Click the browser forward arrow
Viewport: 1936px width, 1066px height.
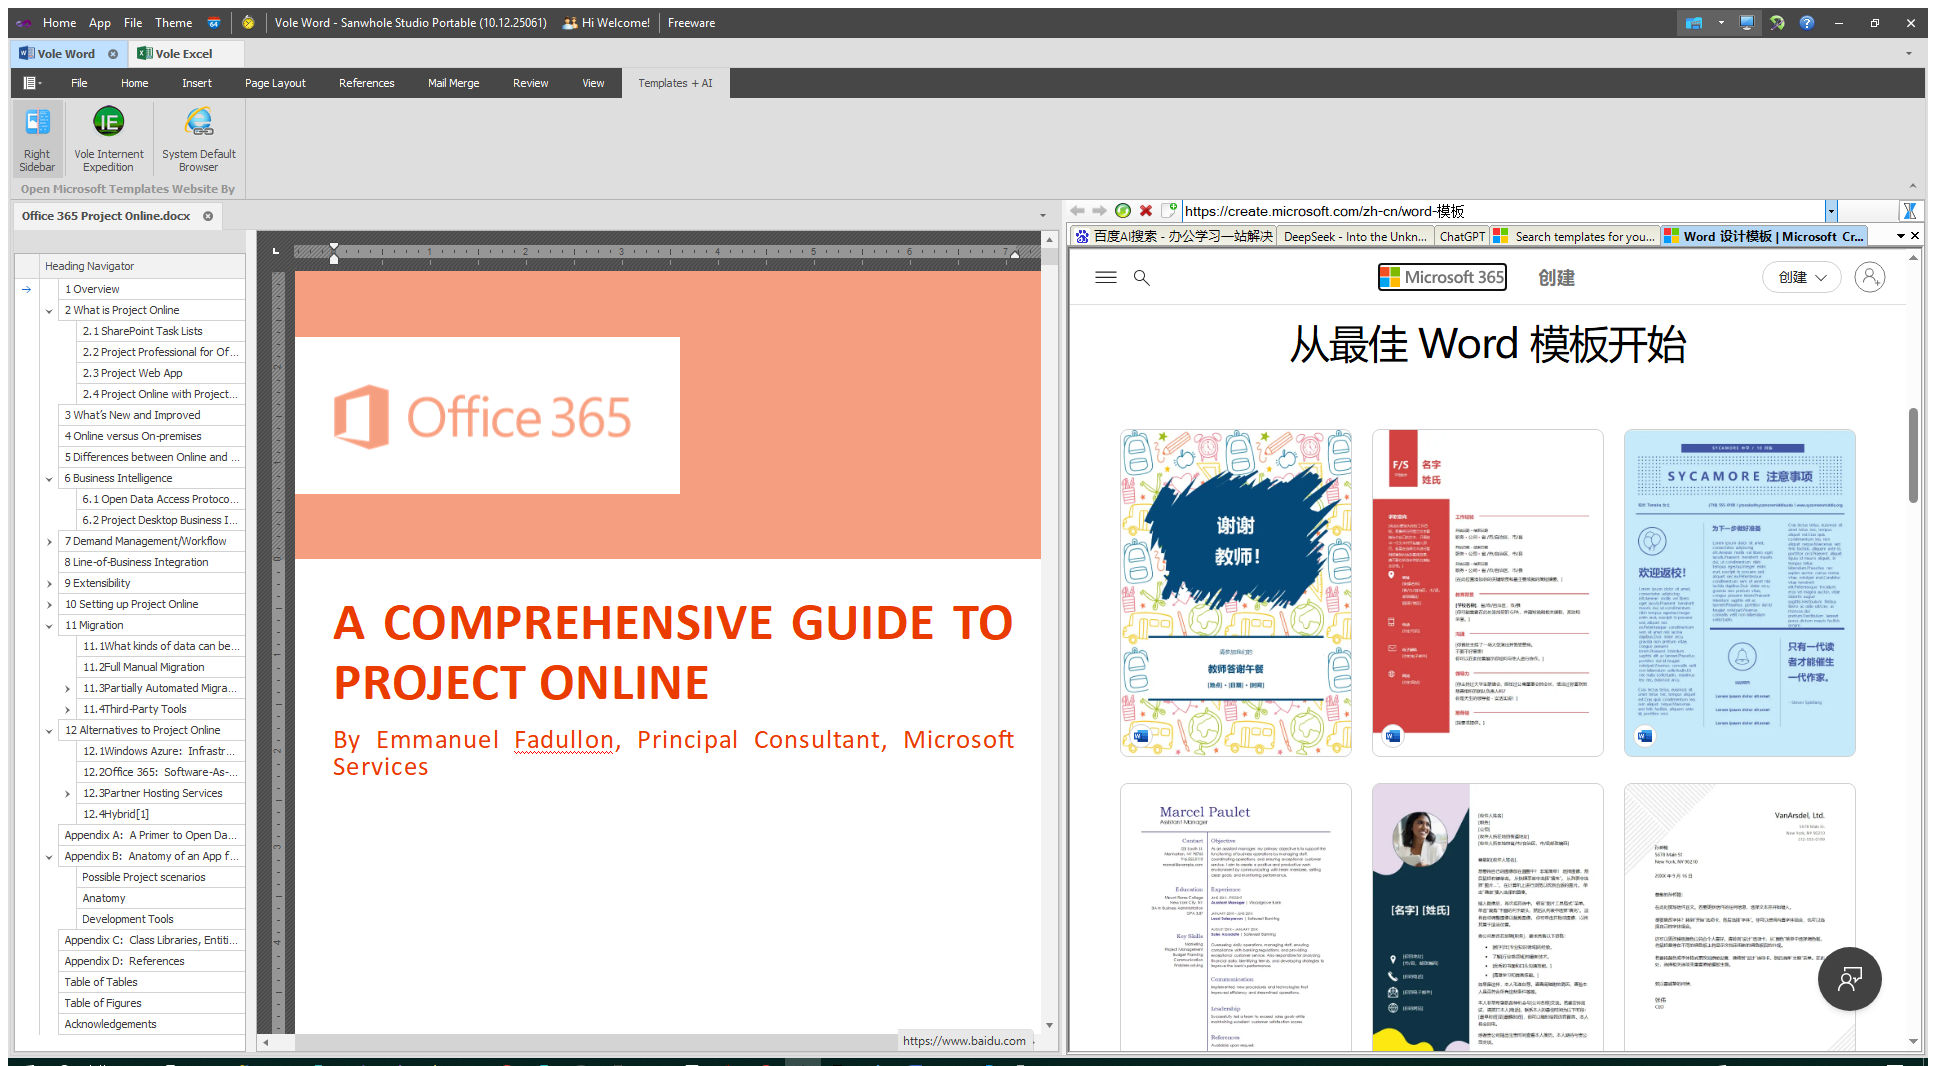coord(1099,211)
